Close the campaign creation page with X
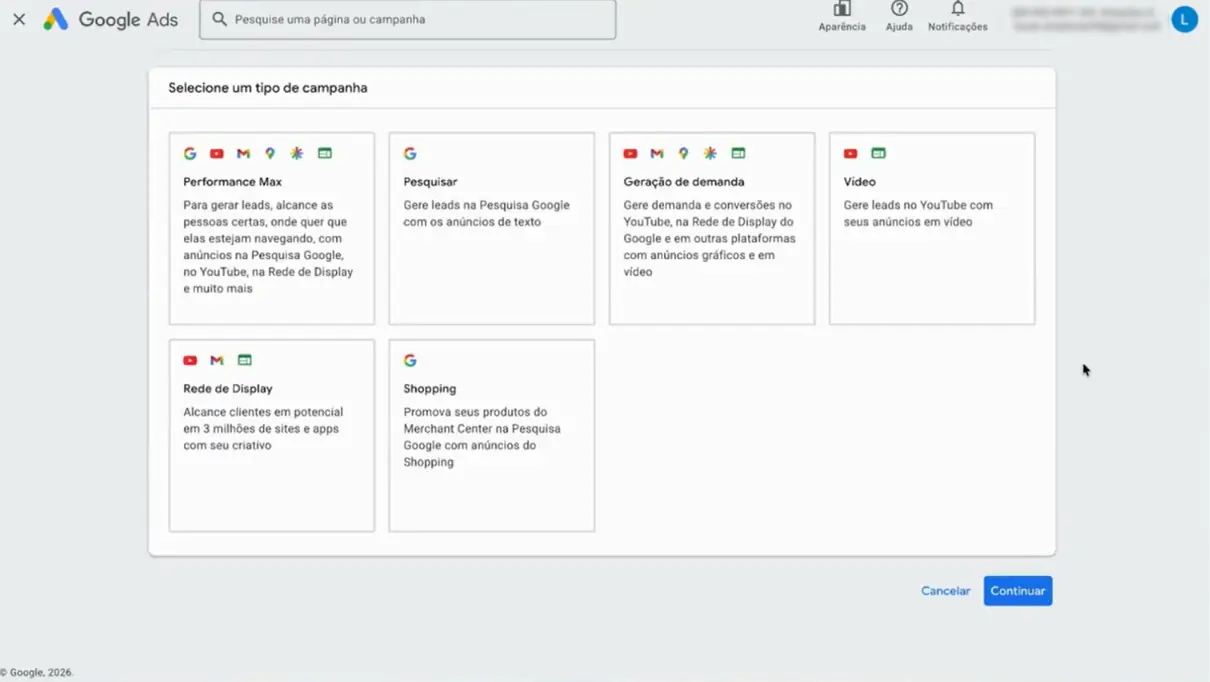This screenshot has height=682, width=1210. 19,19
